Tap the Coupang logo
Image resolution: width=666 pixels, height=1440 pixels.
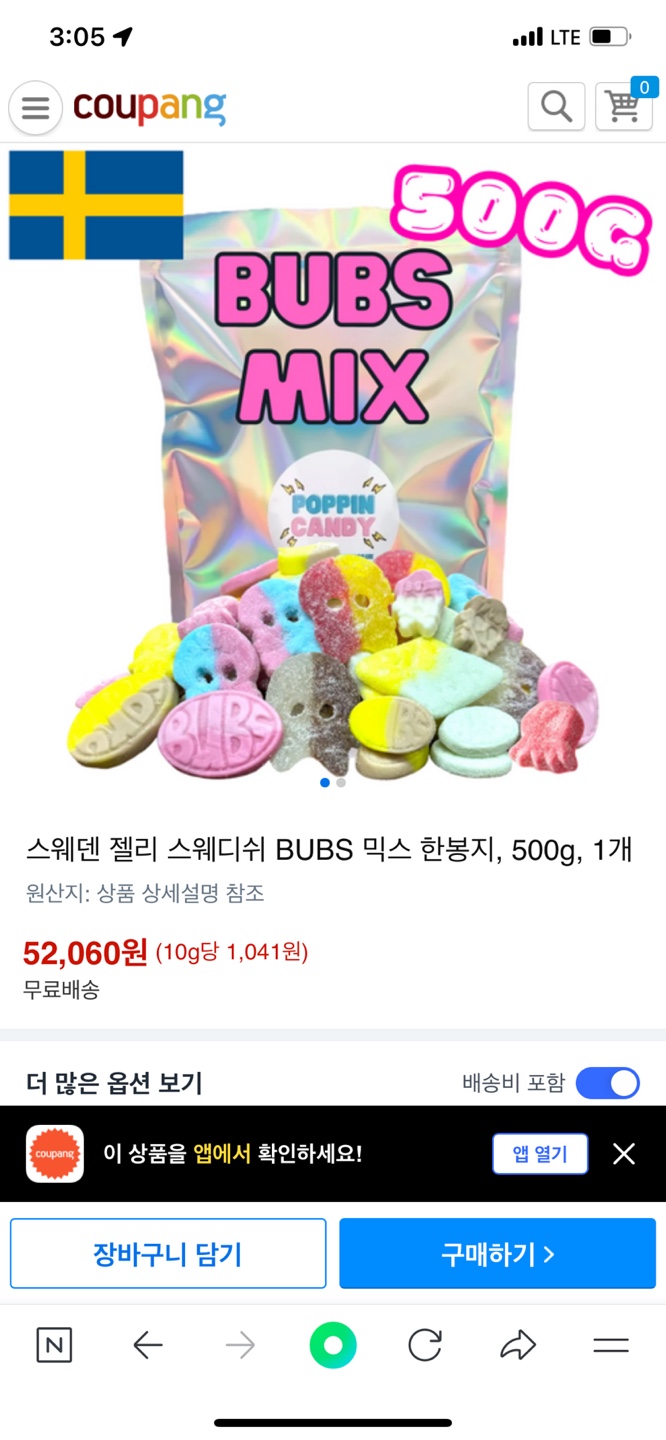point(149,107)
